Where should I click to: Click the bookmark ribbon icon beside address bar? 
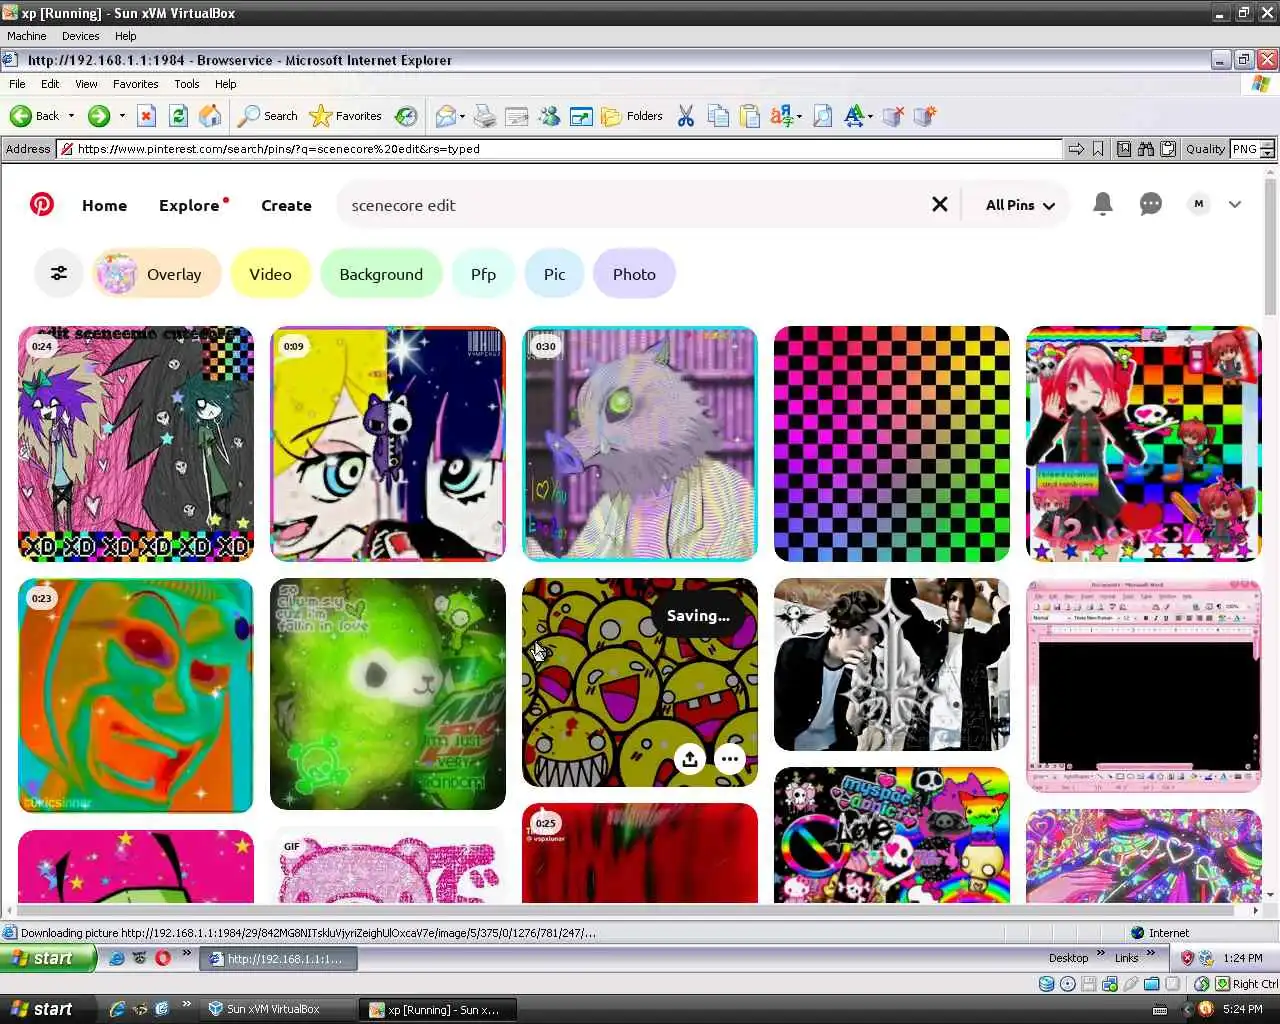1098,149
